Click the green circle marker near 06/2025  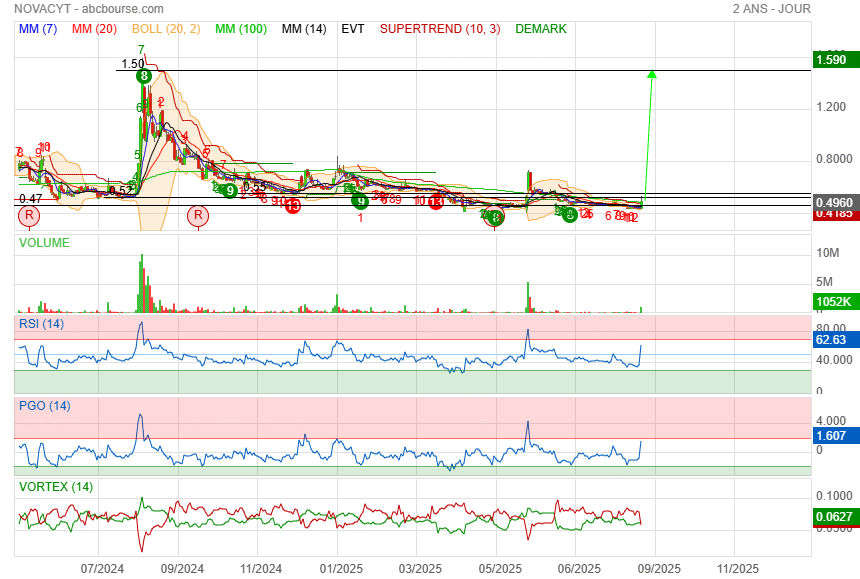pyautogui.click(x=570, y=214)
